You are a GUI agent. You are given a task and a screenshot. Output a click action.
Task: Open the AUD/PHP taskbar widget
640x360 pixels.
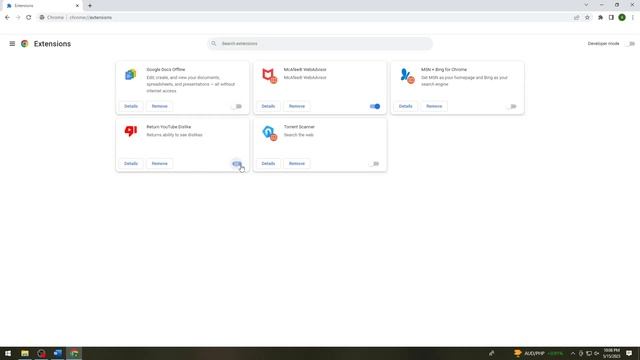(x=539, y=353)
